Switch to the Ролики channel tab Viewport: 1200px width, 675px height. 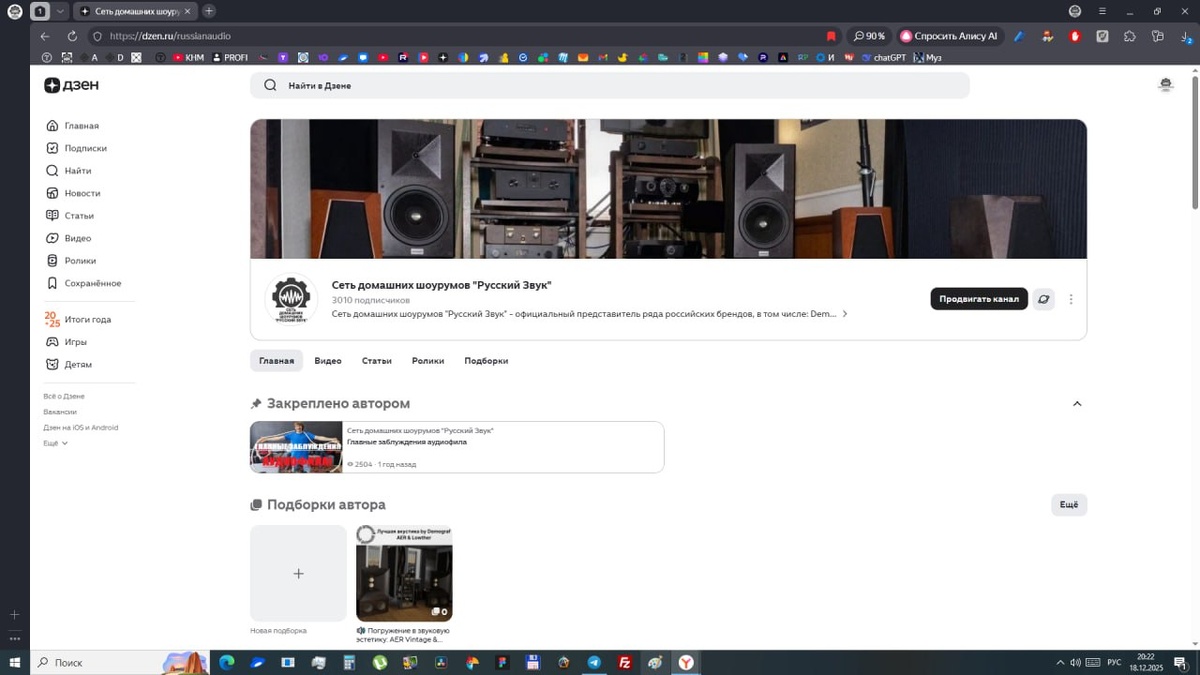pyautogui.click(x=428, y=361)
